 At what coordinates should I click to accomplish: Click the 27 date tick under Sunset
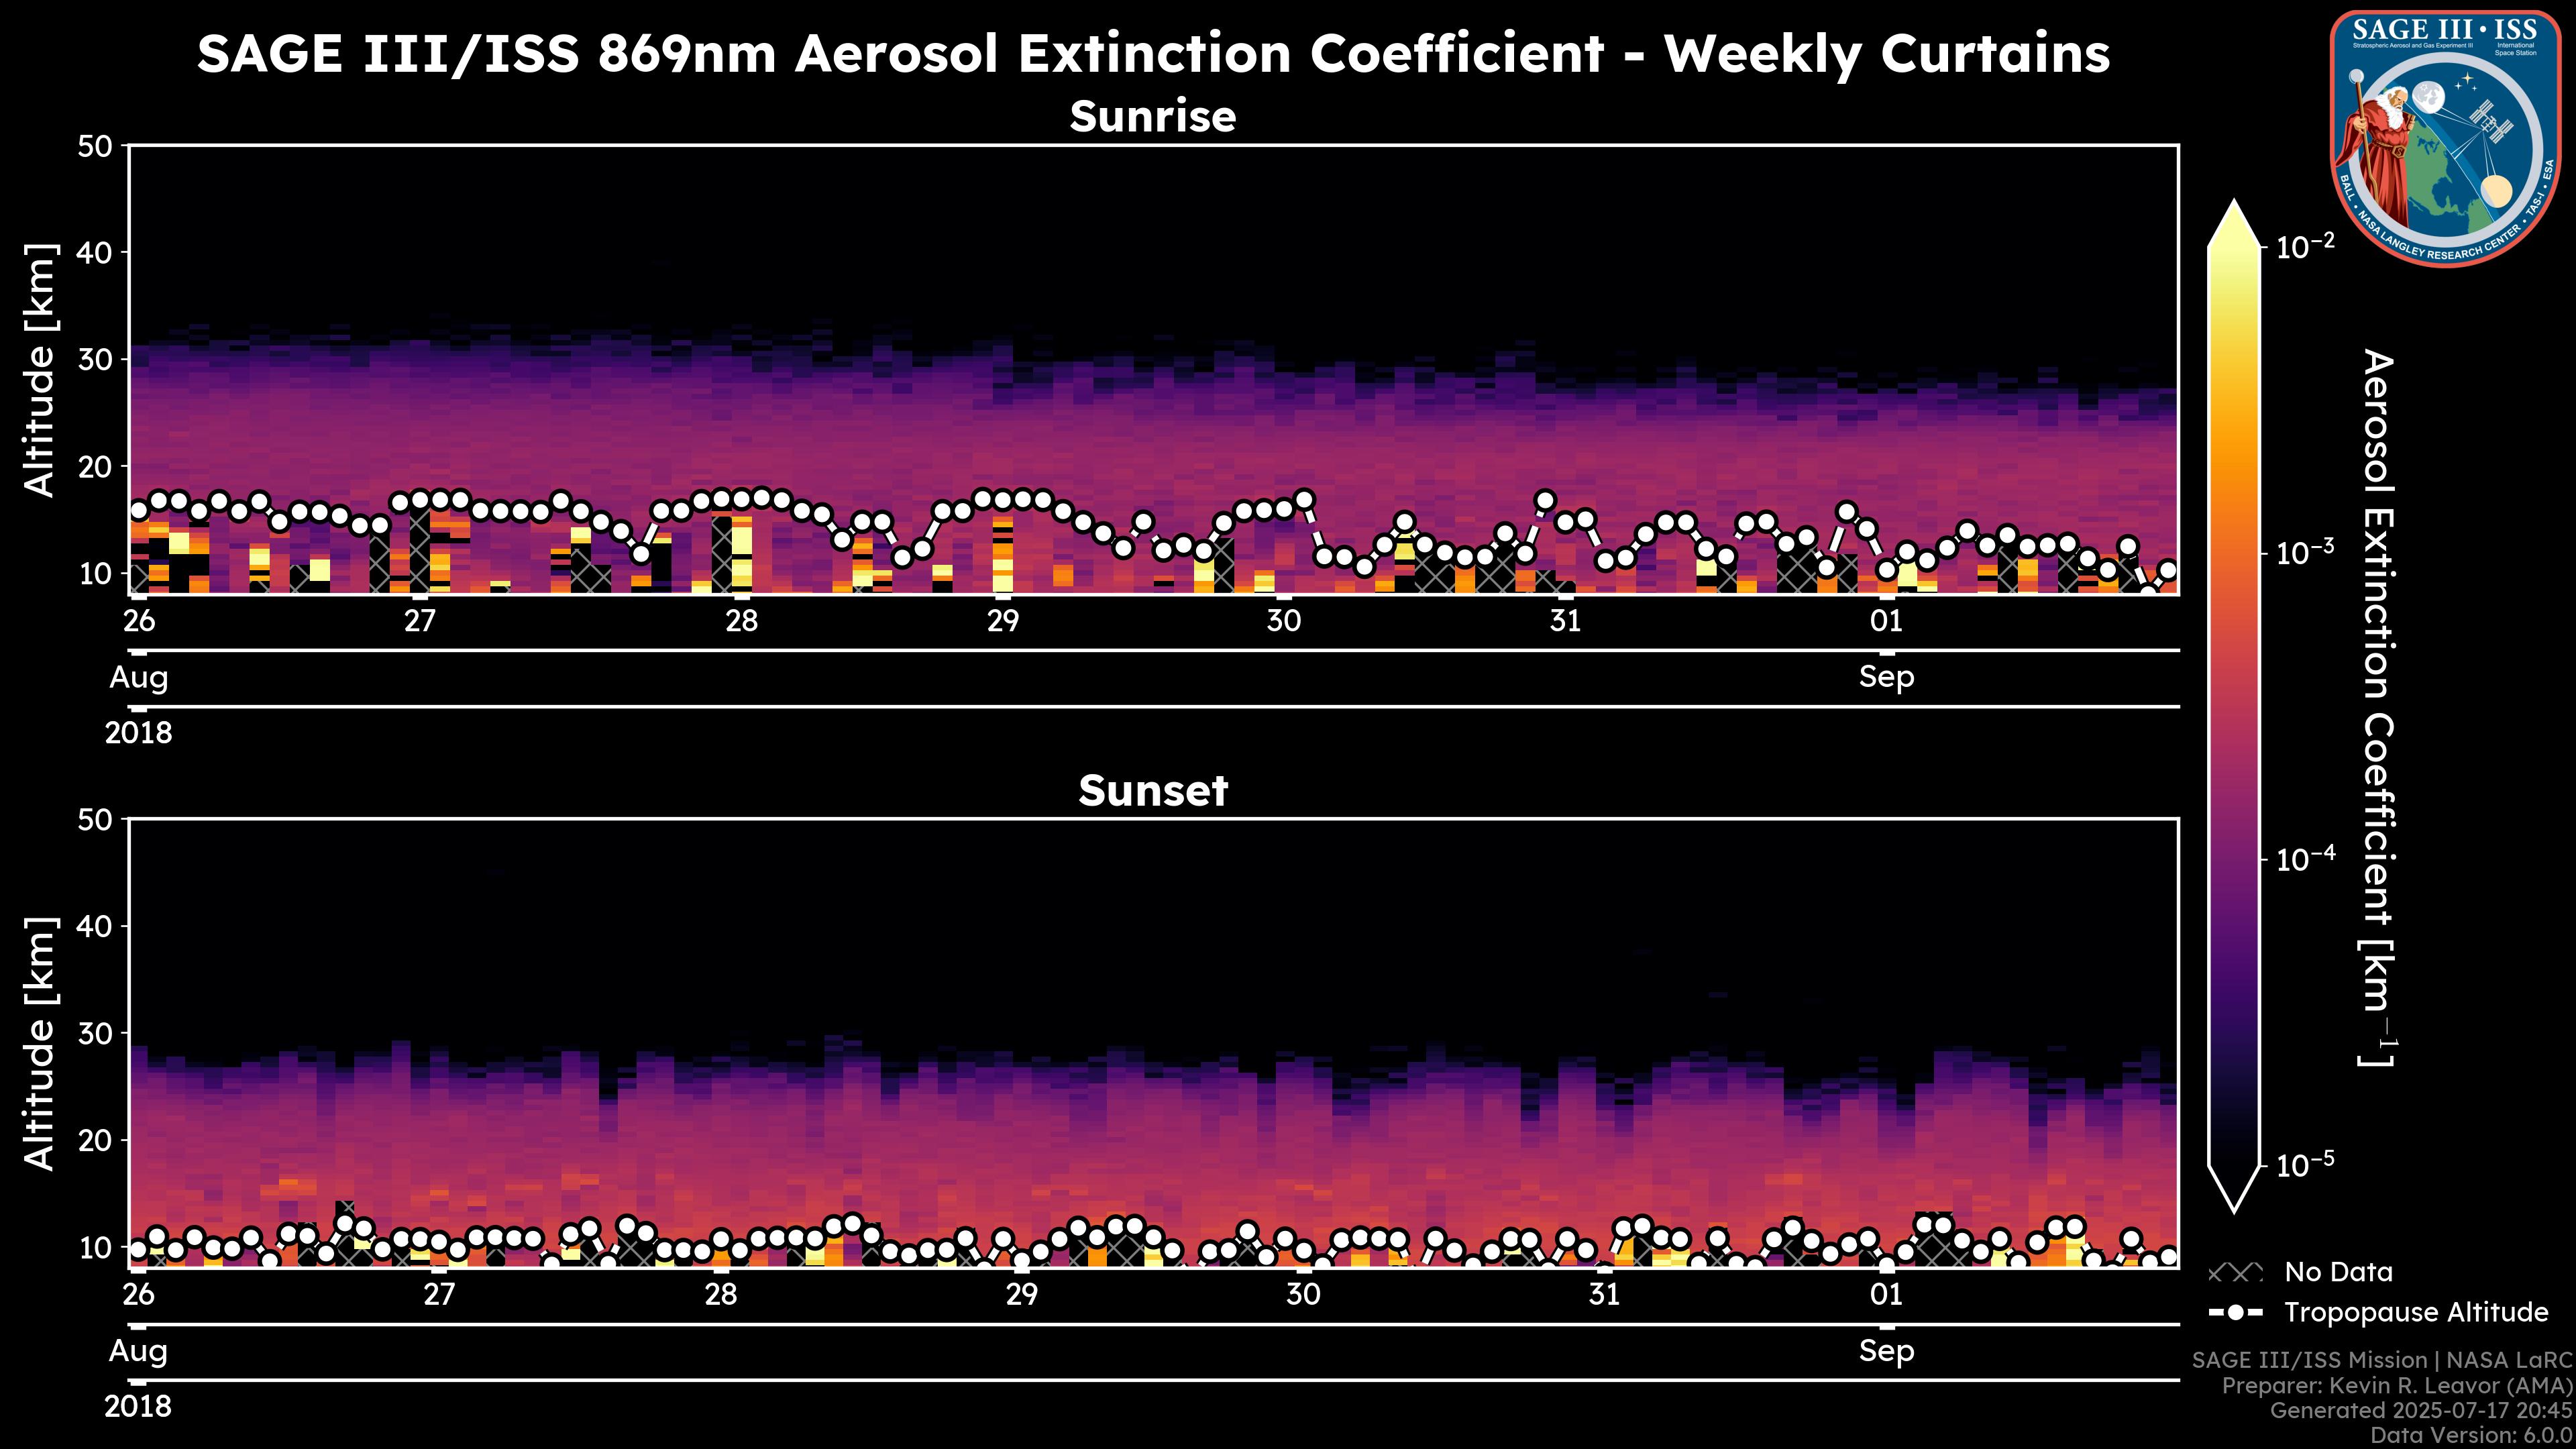point(439,1295)
